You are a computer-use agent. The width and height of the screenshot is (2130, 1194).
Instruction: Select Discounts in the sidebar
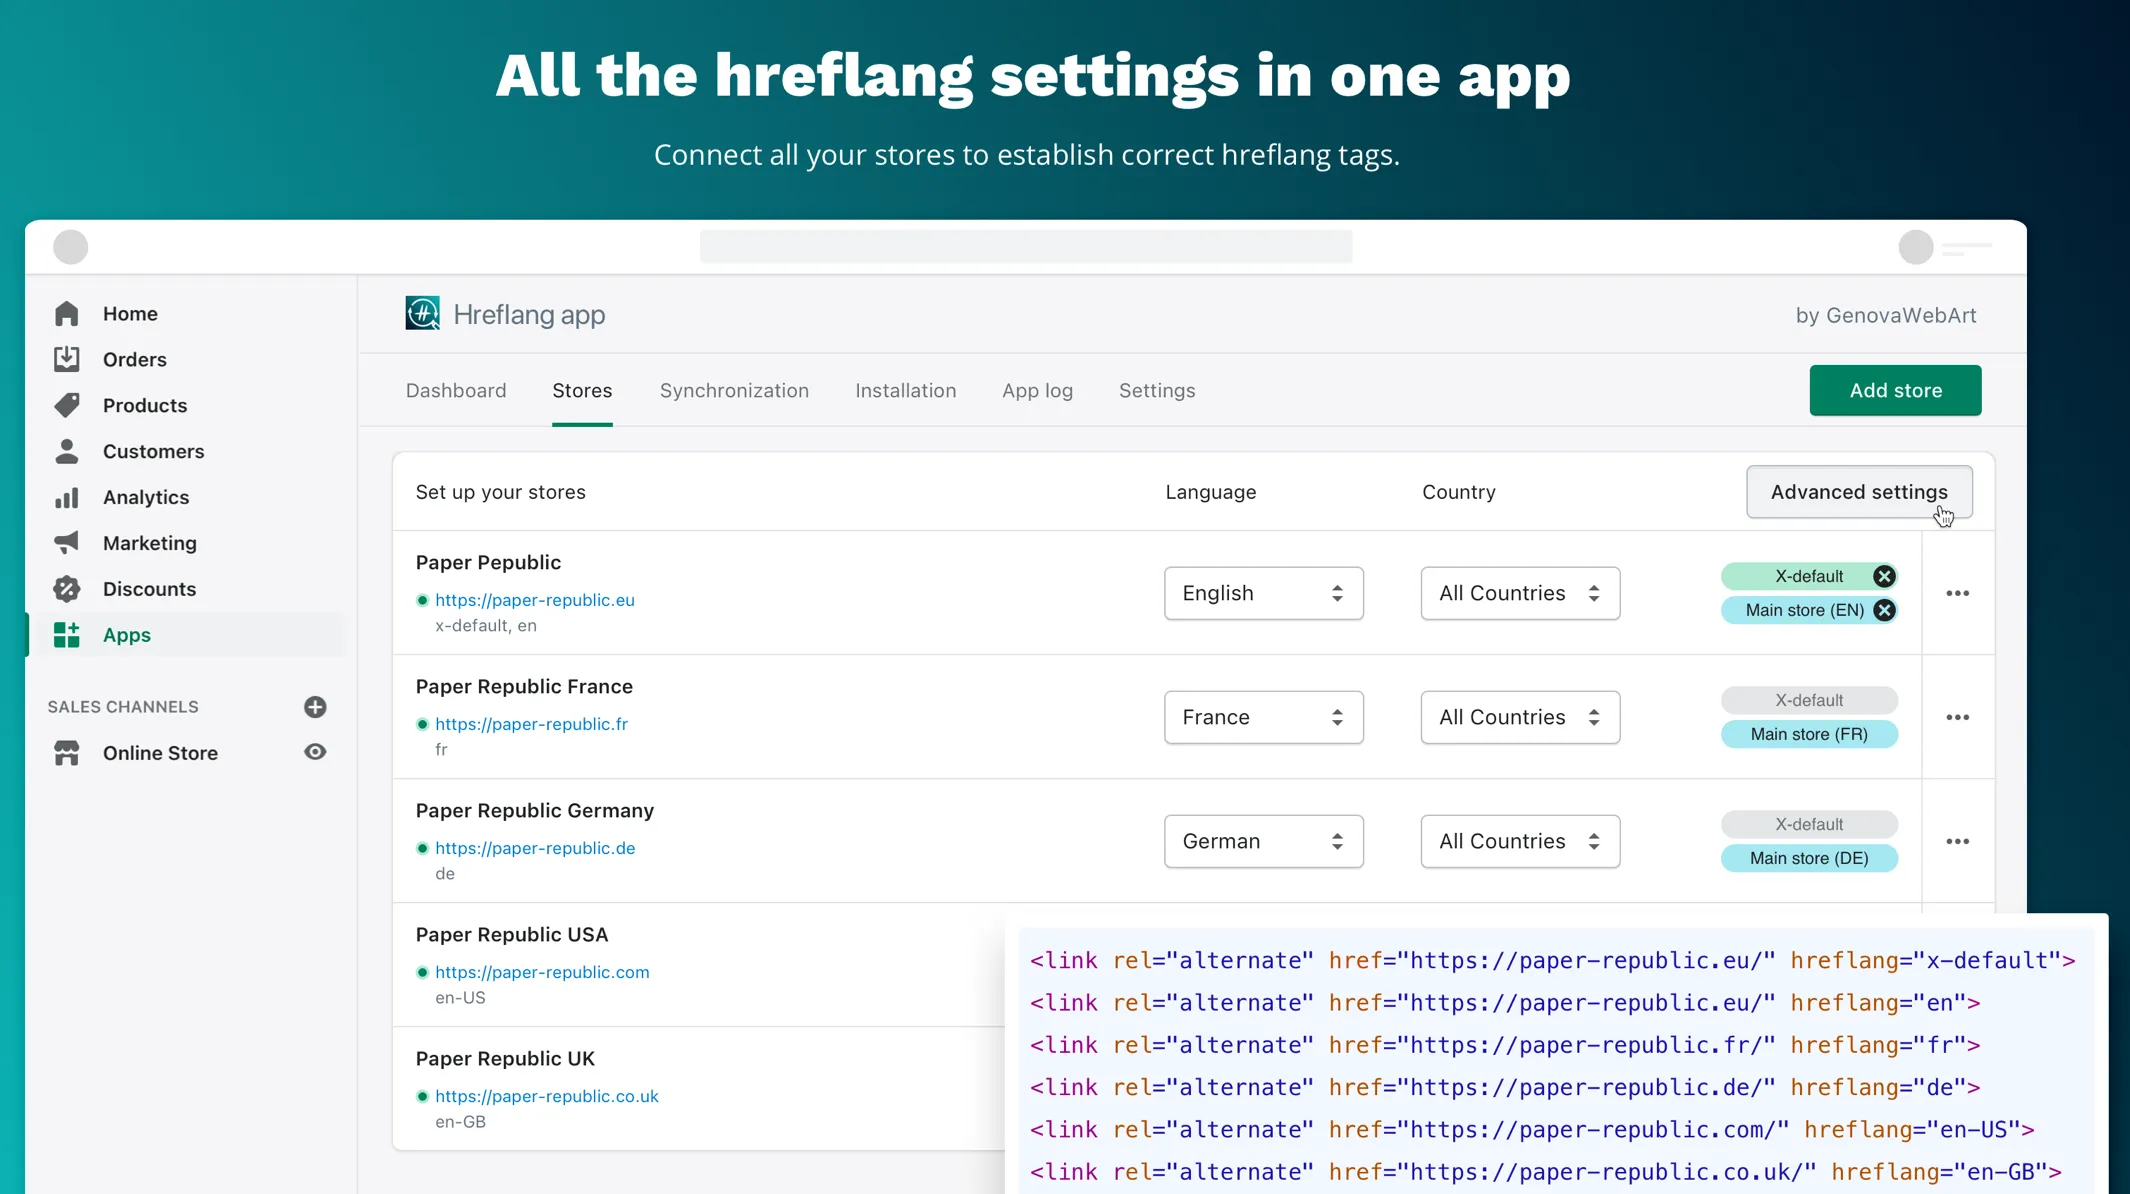pos(149,589)
